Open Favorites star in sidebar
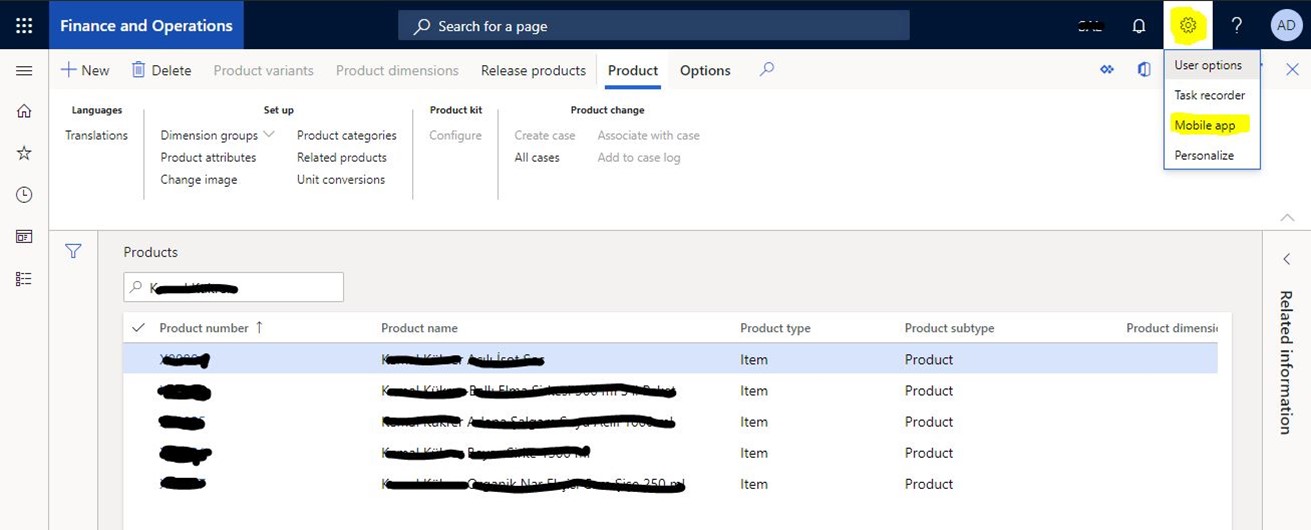Screen dimensions: 1311x530 (x=24, y=153)
